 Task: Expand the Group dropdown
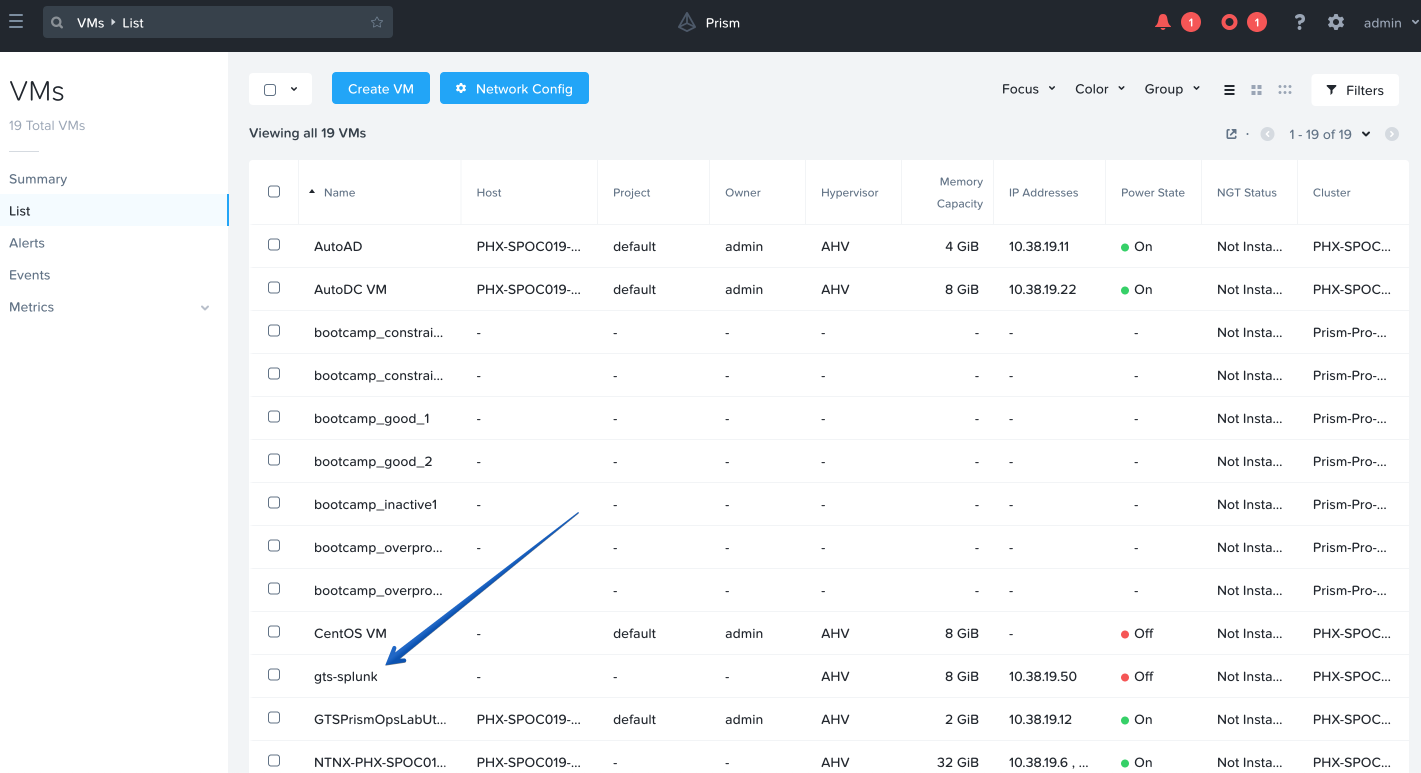point(1172,89)
